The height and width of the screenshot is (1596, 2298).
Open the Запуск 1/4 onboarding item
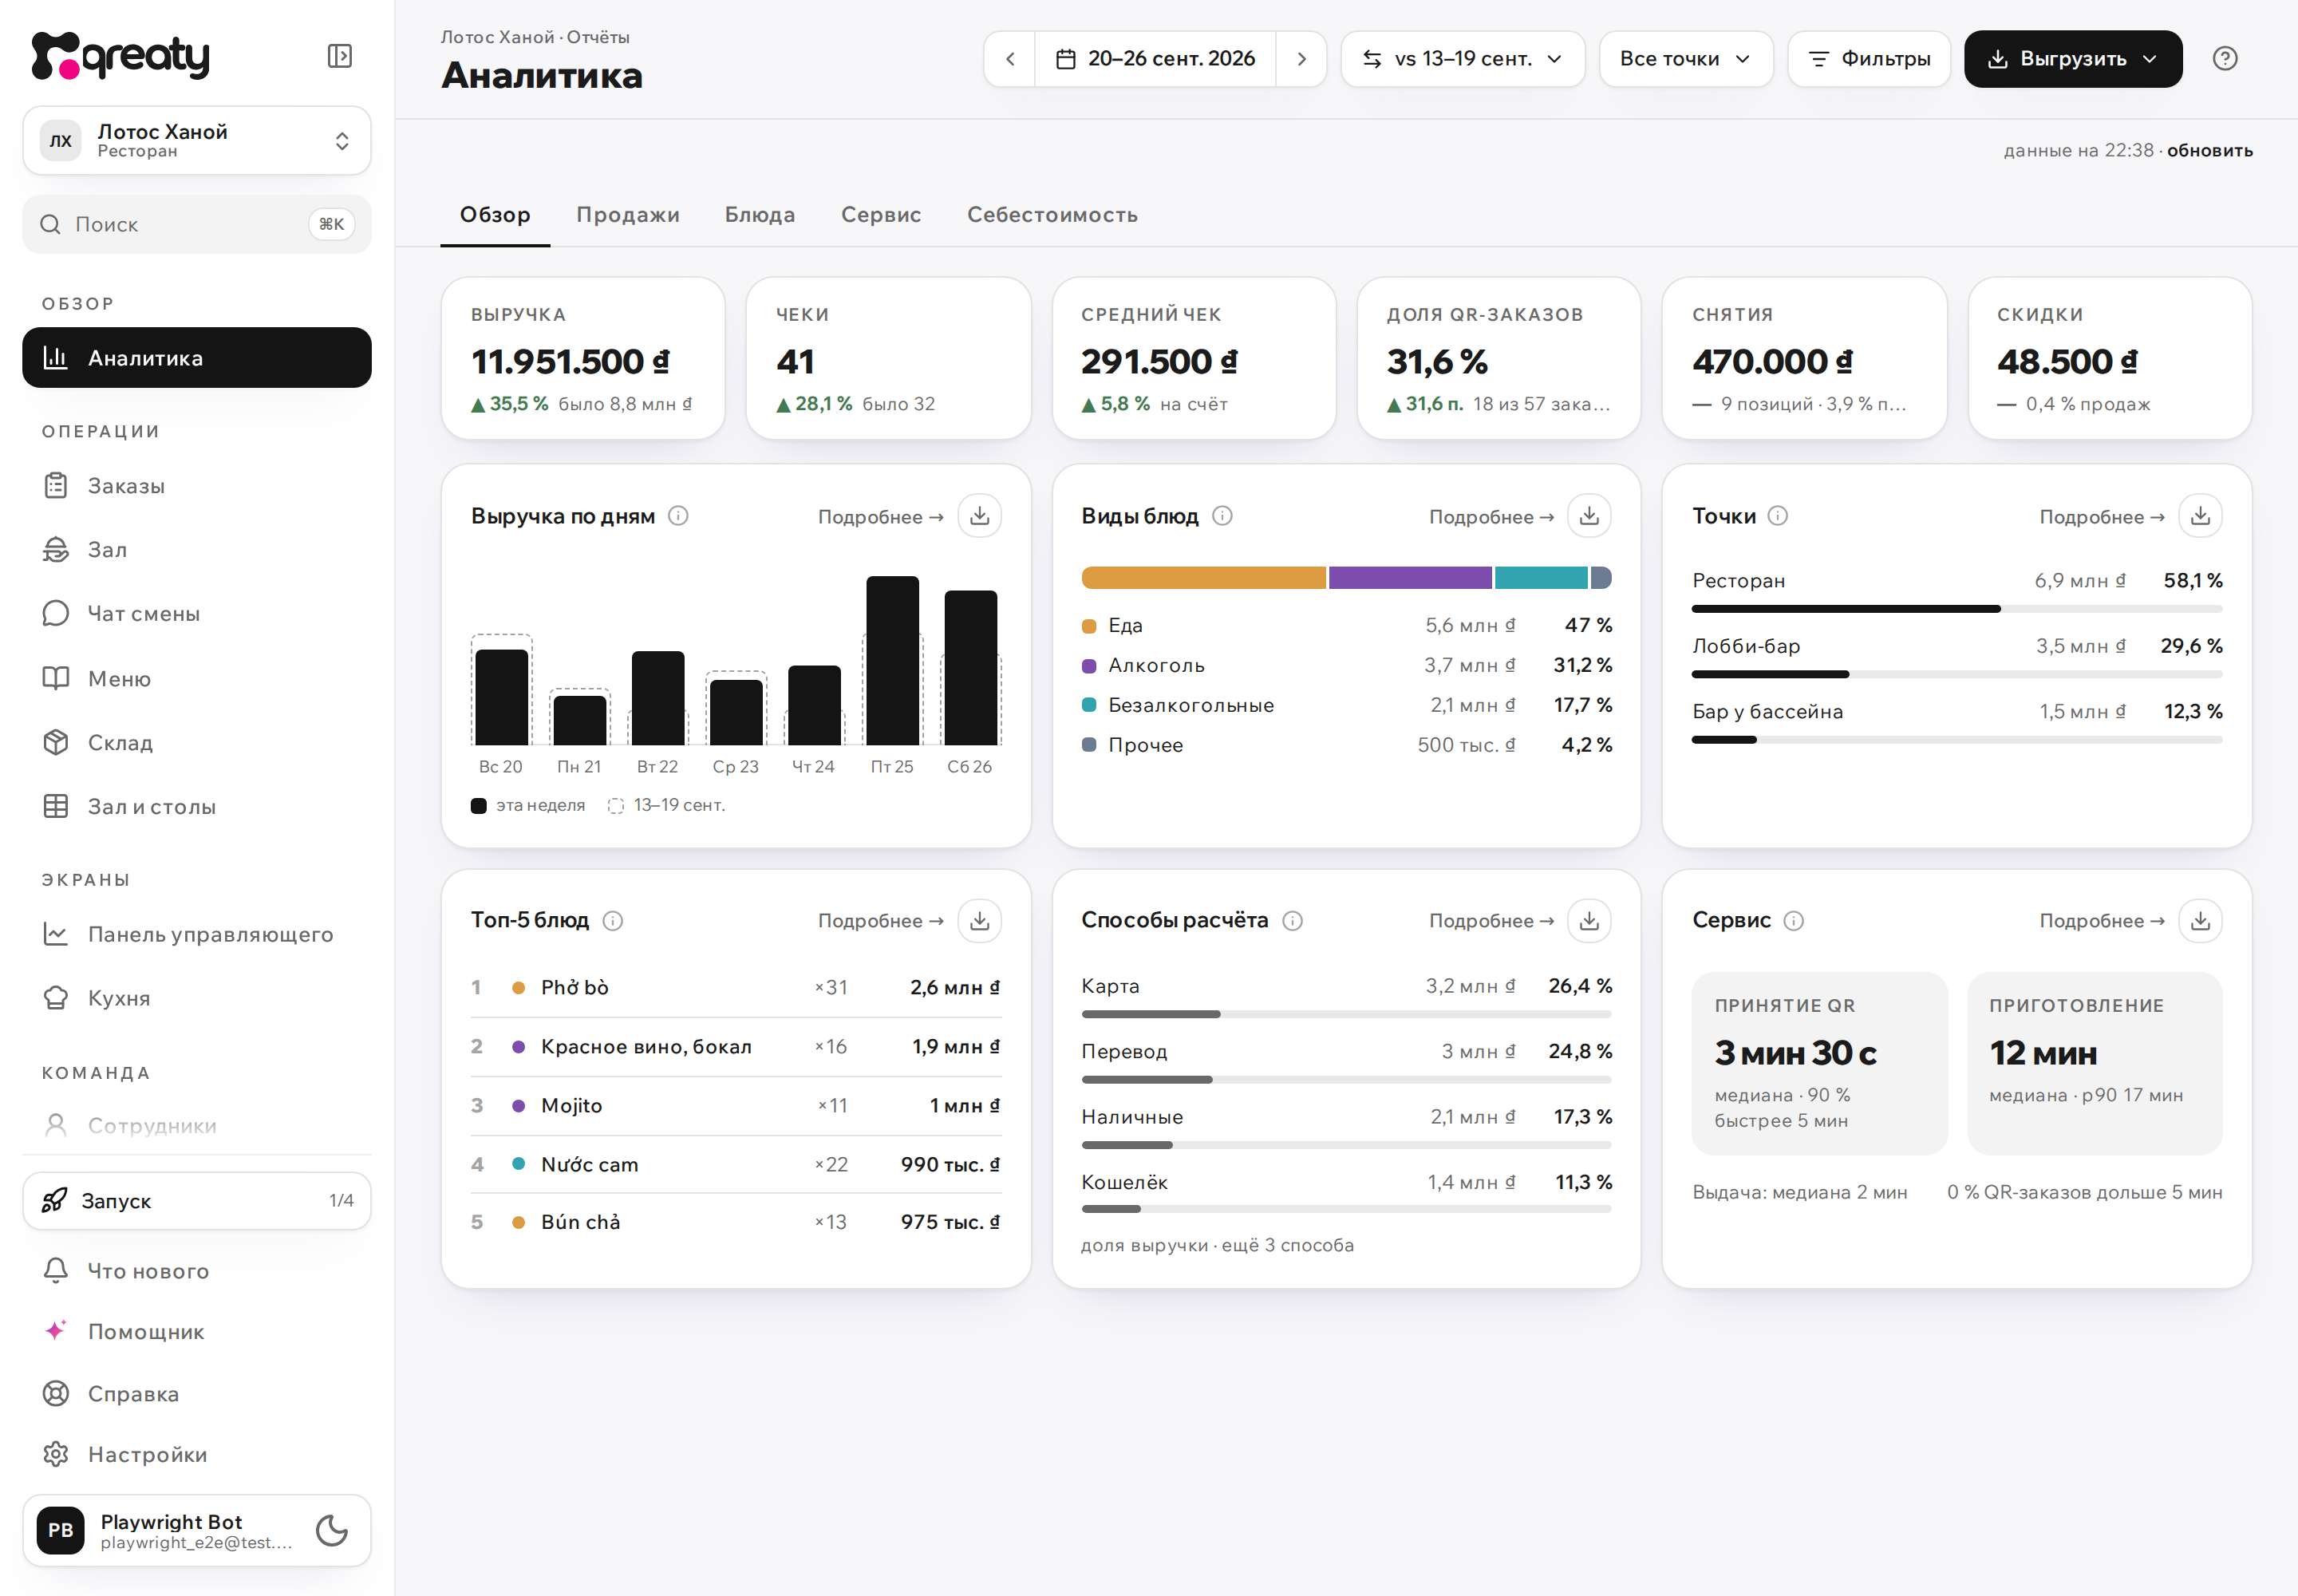[x=197, y=1201]
